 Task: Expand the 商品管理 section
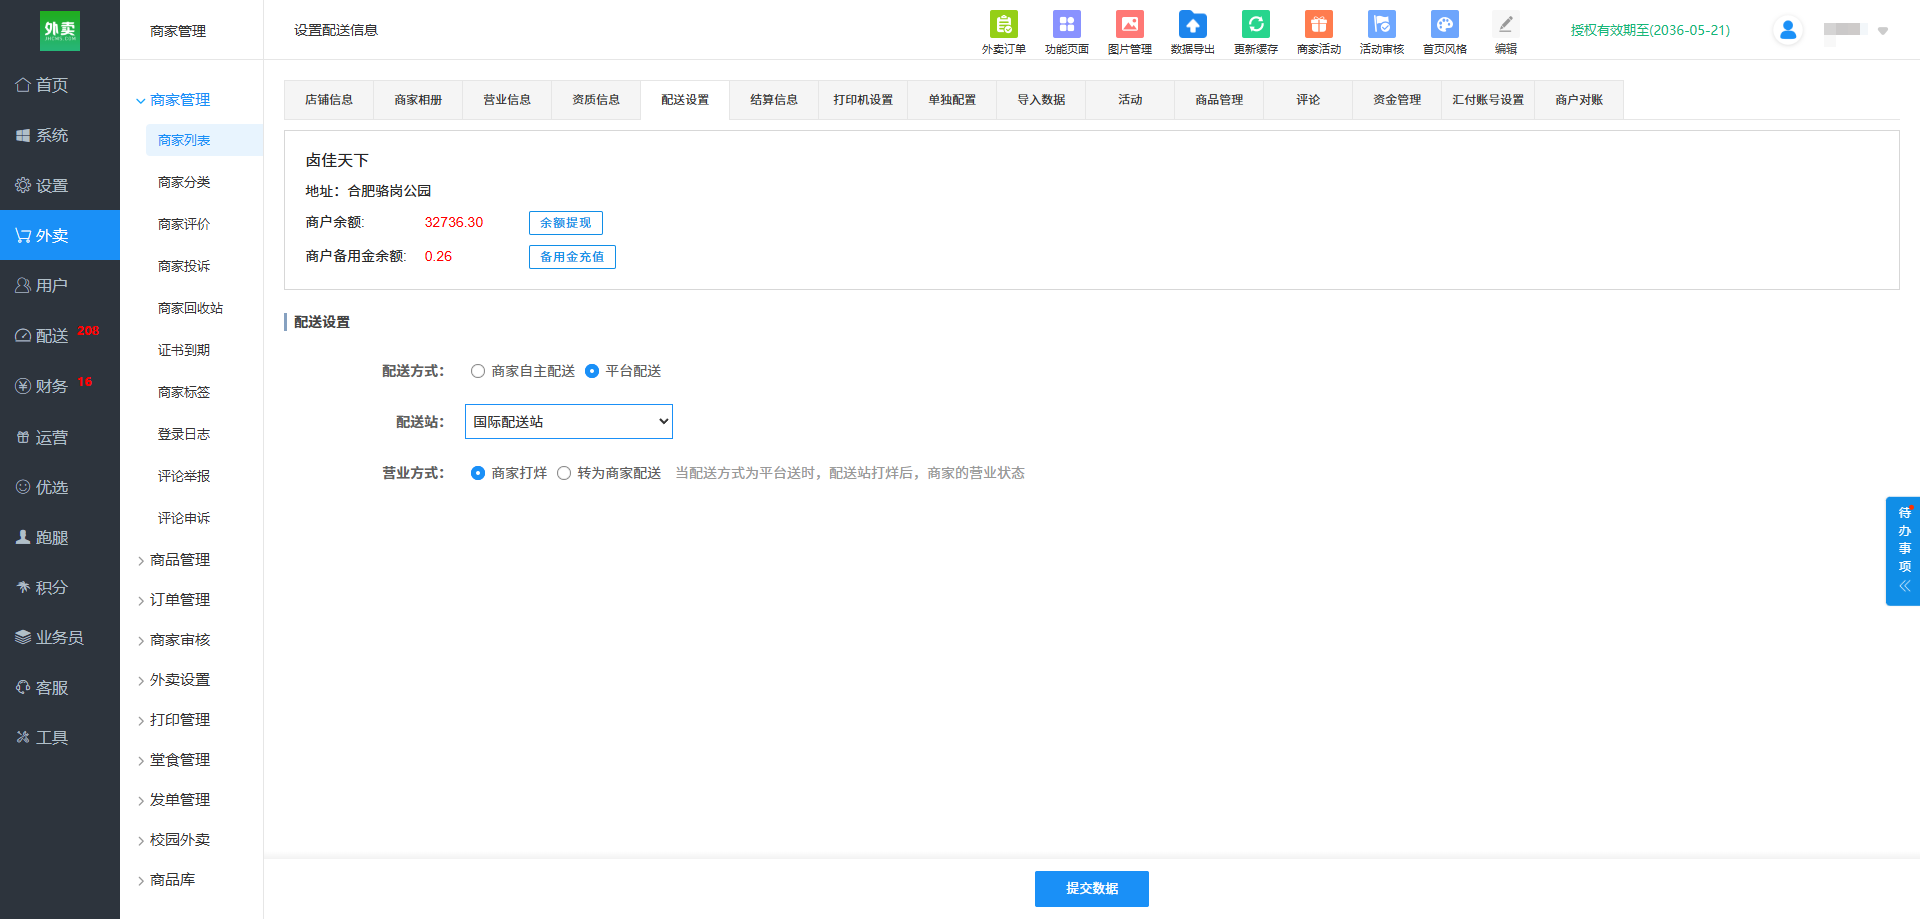[173, 560]
